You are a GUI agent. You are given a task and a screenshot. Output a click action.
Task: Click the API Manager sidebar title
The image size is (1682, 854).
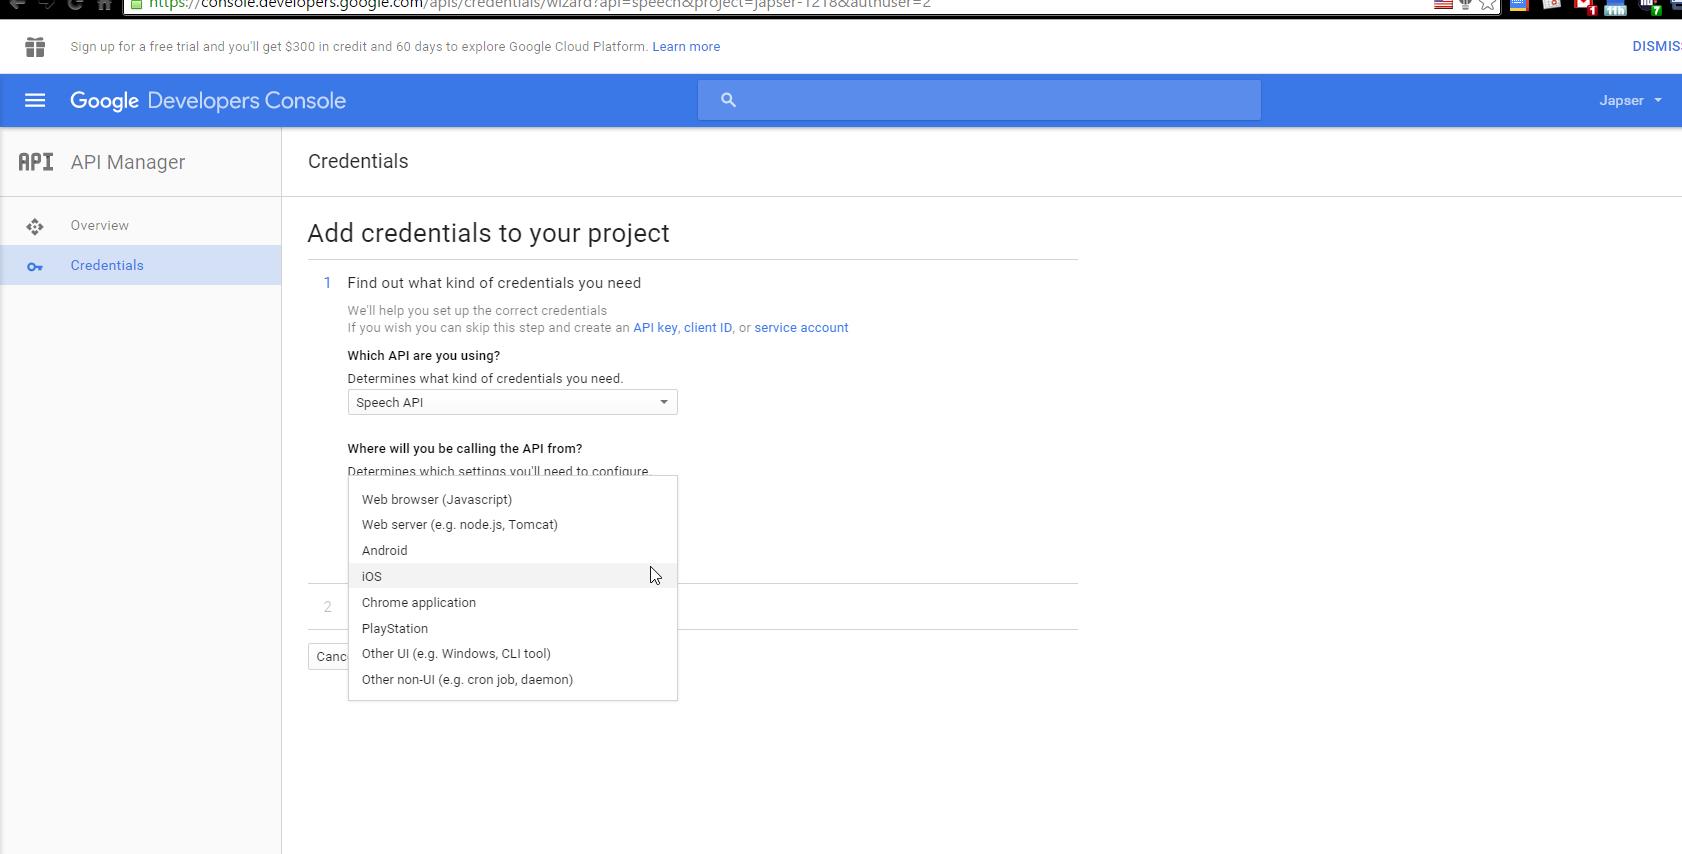128,162
